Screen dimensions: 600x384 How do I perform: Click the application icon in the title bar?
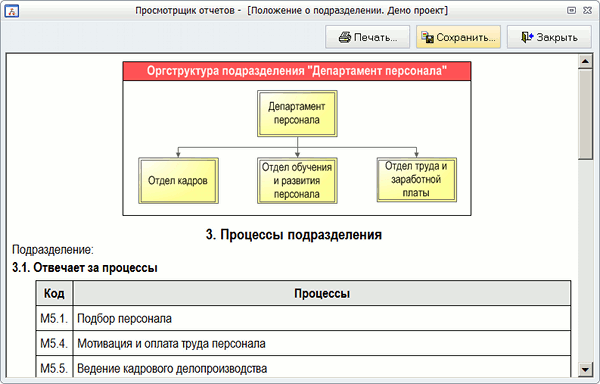[x=12, y=11]
